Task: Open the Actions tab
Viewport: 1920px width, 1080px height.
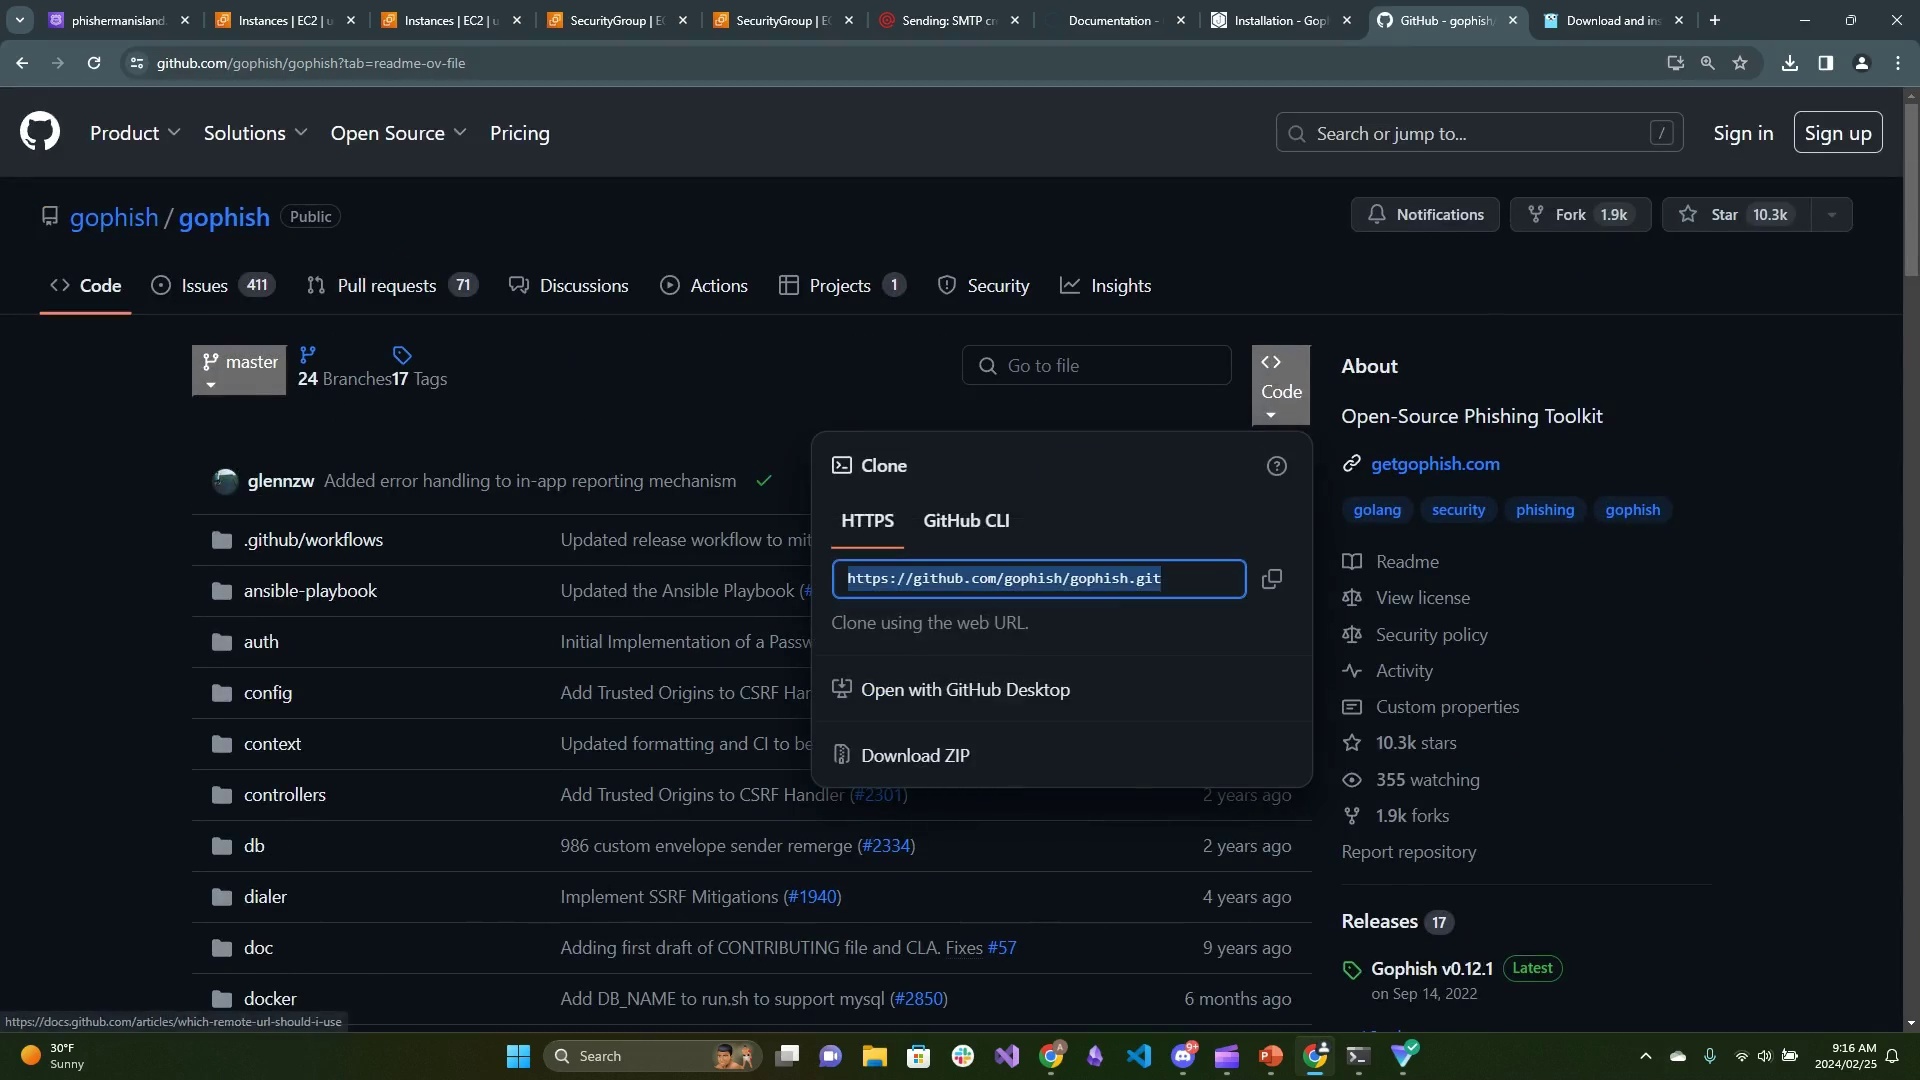Action: pos(704,286)
